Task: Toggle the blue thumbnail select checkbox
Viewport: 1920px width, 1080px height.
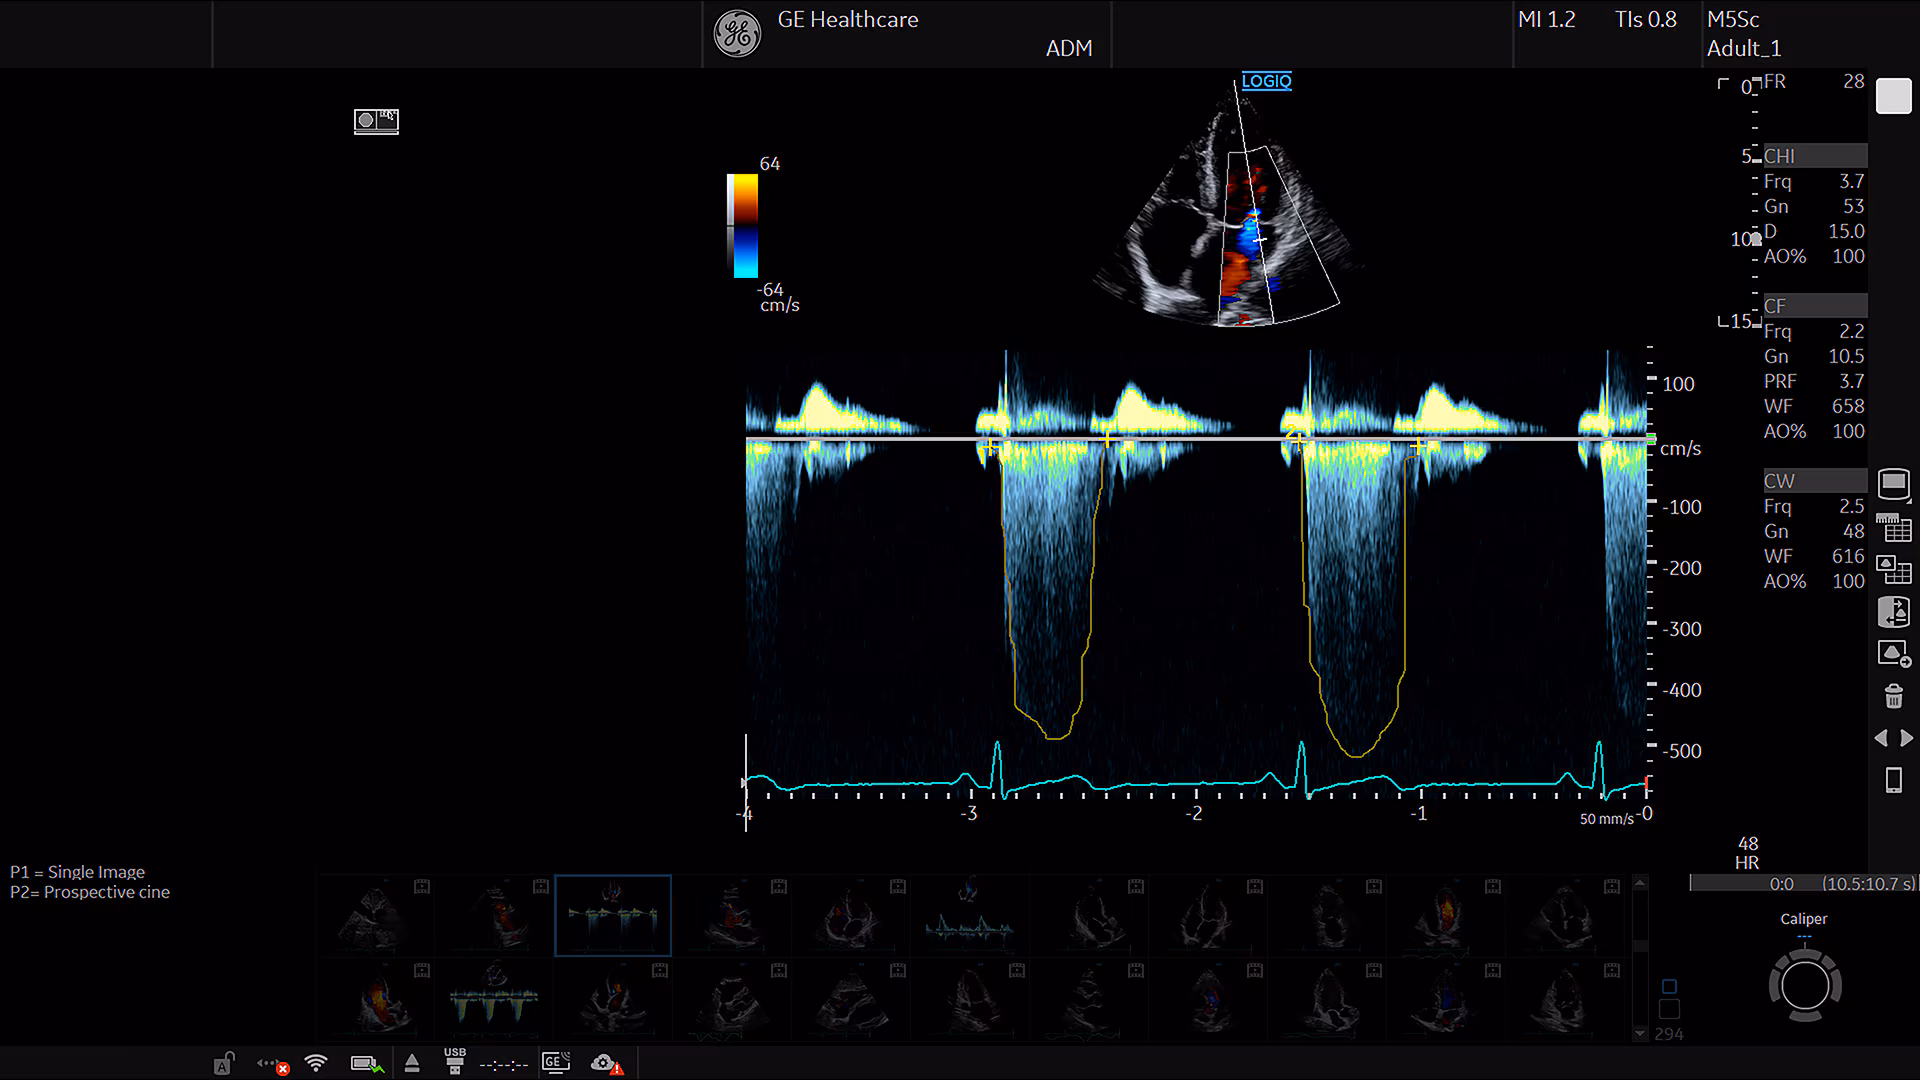Action: [1669, 987]
